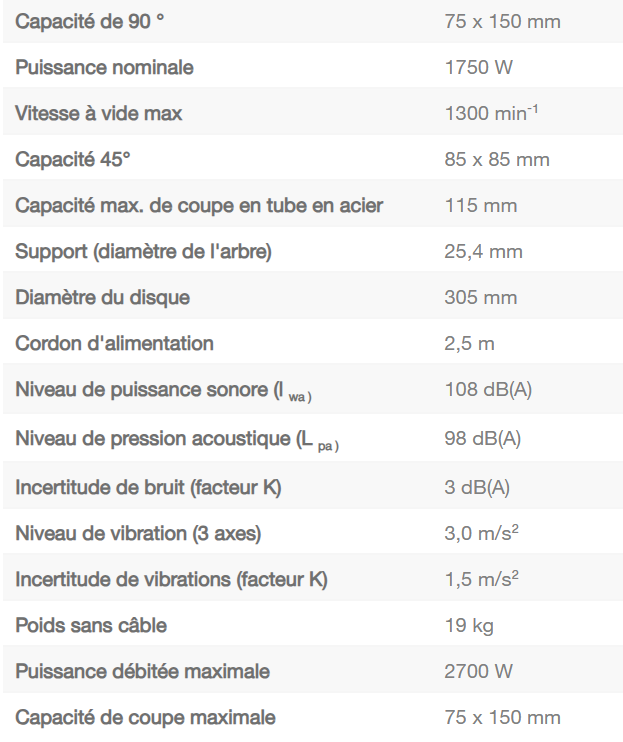Click the "Capacité de 90 °" label
Viewport: 623px width, 742px height.
[90, 21]
